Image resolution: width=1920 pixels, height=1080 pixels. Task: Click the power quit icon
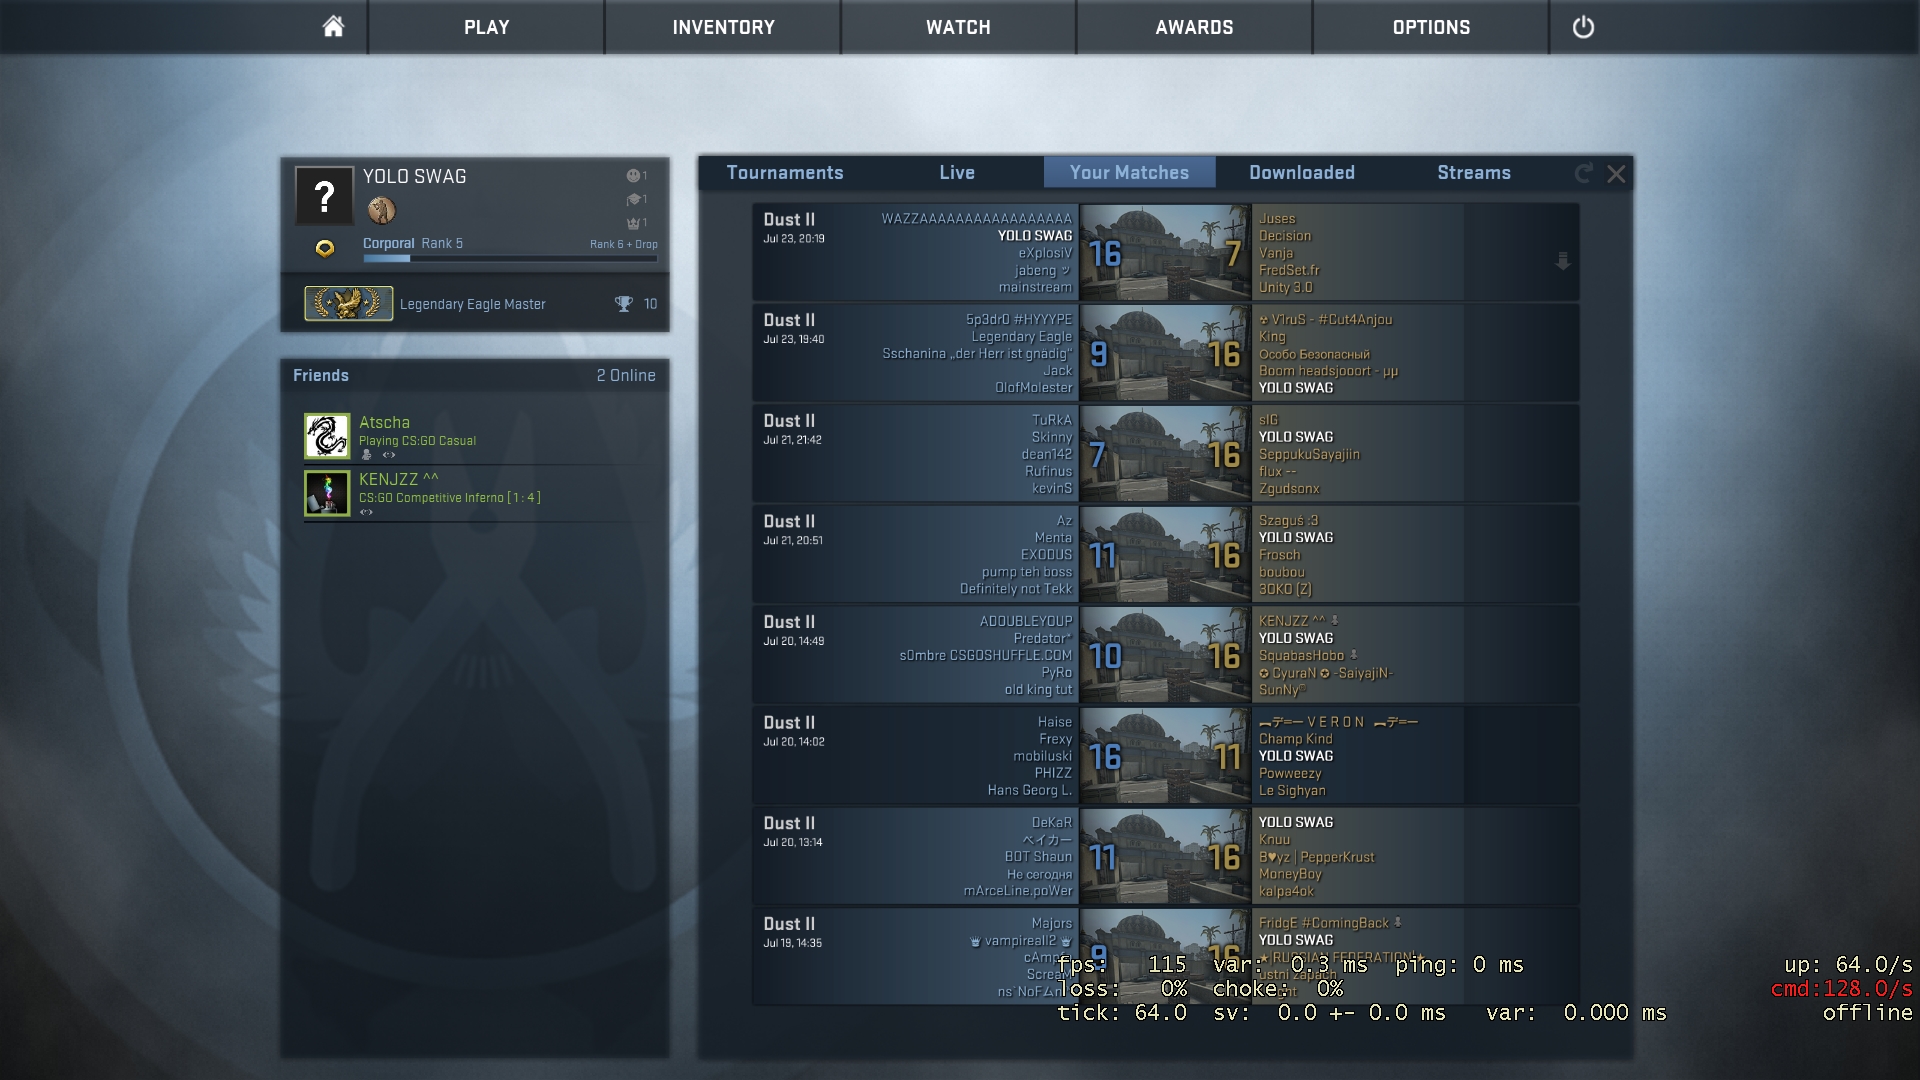click(1583, 27)
